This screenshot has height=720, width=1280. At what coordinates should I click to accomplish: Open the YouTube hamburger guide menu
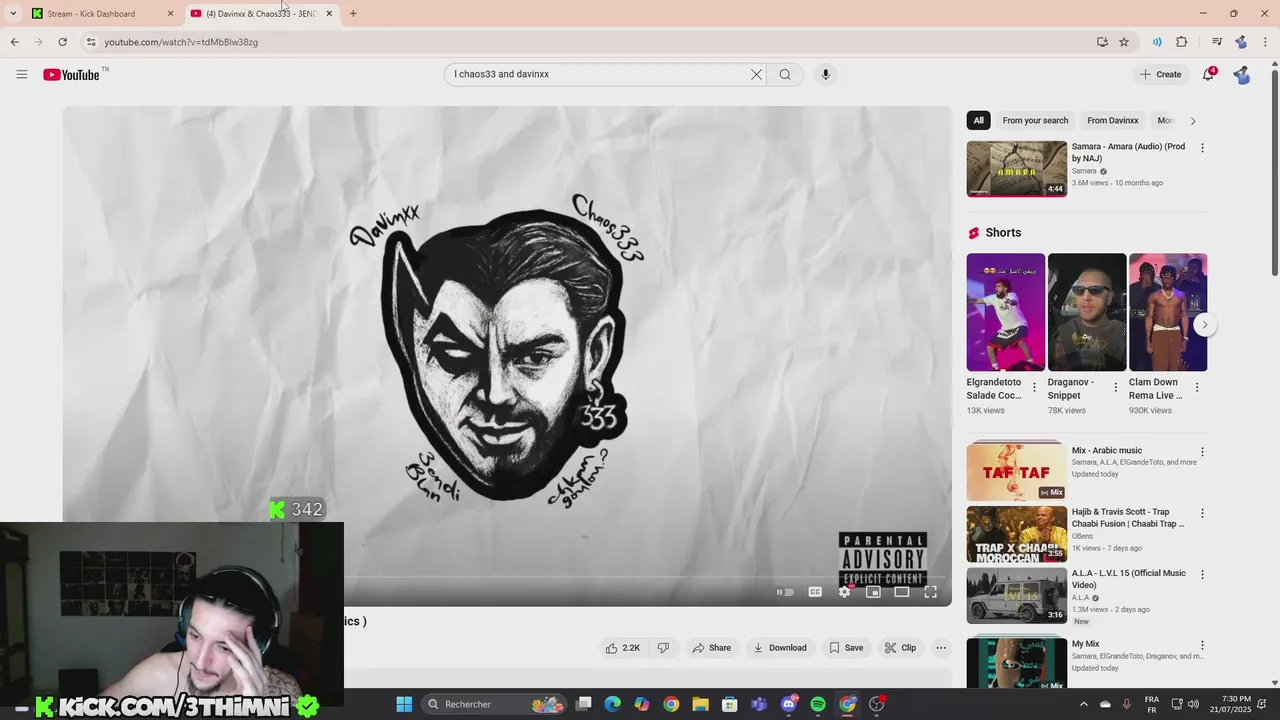pyautogui.click(x=21, y=74)
